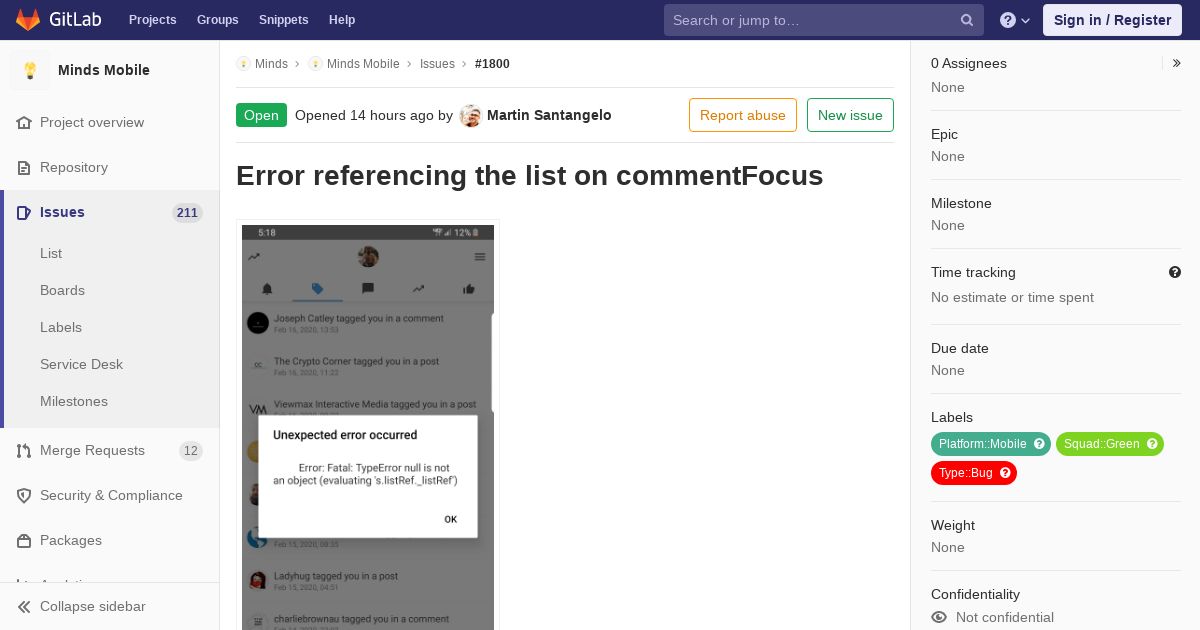
Task: Click New issue button
Action: coord(850,115)
